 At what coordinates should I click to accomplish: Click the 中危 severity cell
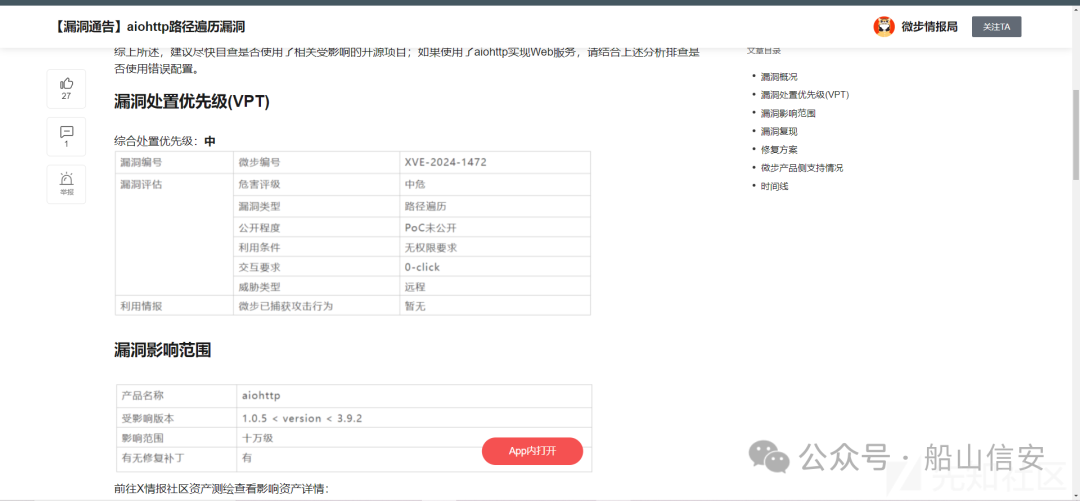[x=495, y=185]
